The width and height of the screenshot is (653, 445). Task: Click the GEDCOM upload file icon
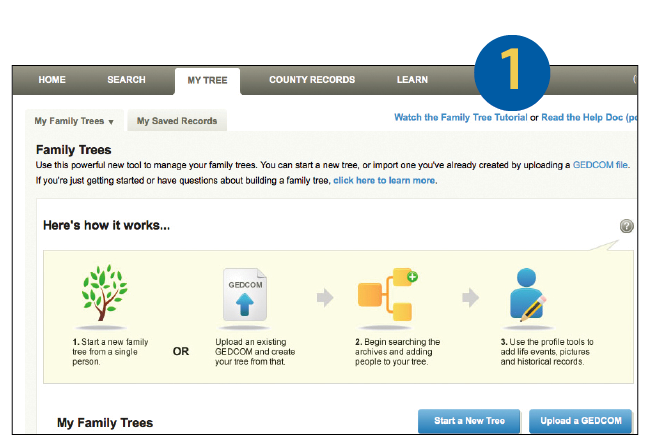245,295
